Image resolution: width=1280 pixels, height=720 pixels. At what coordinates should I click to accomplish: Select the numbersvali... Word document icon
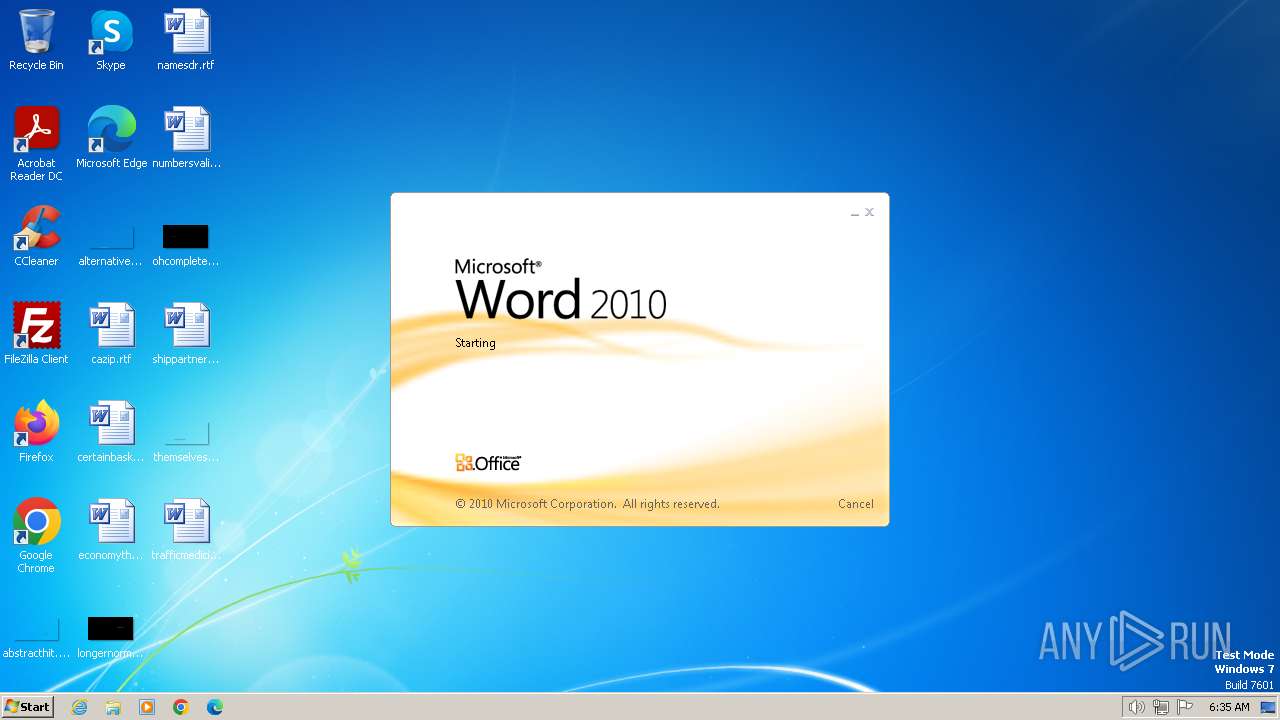tap(186, 138)
